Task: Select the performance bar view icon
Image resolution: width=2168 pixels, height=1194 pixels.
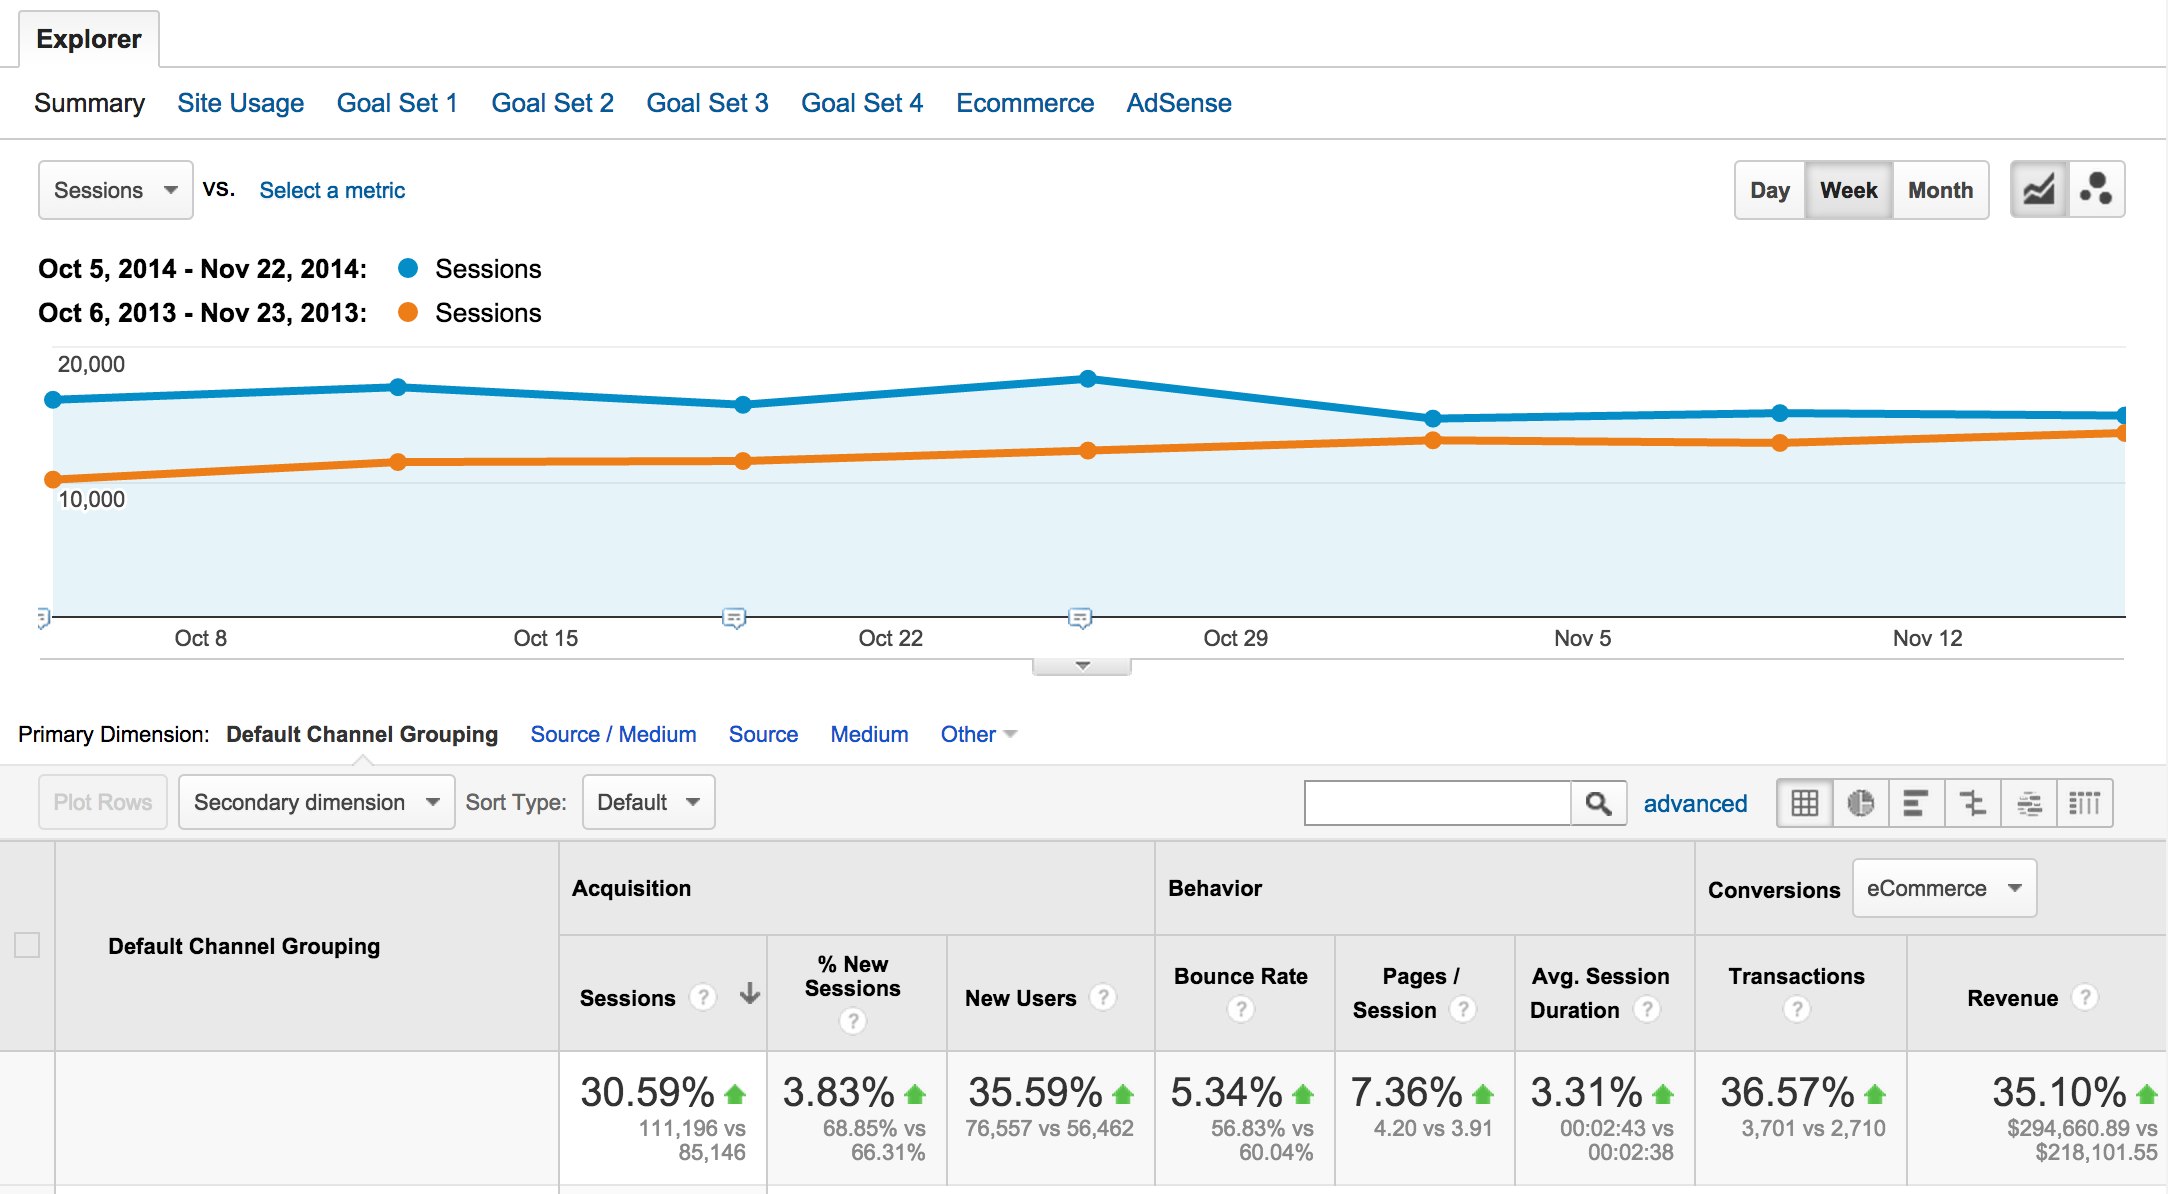Action: point(1916,803)
